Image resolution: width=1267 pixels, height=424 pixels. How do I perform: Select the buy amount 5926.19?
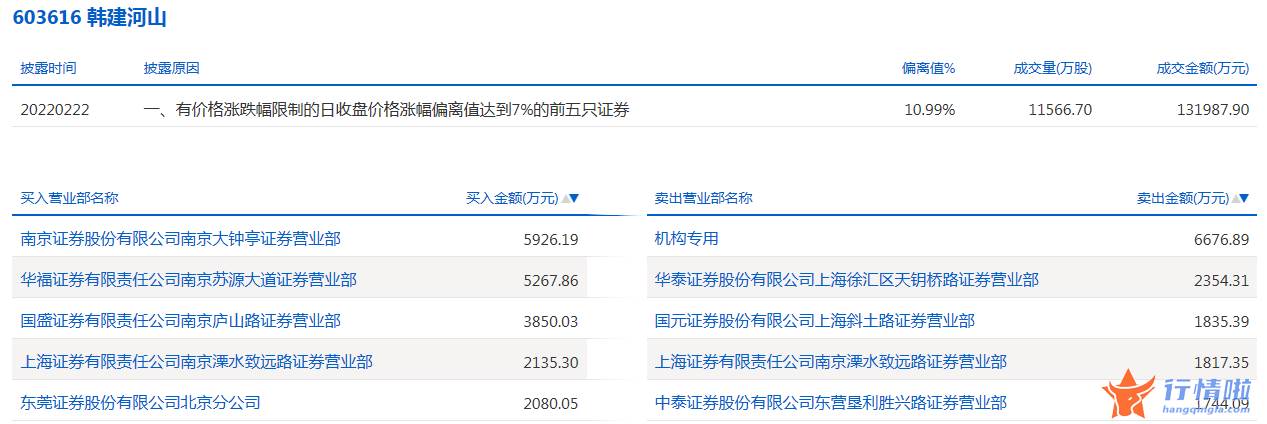tap(551, 240)
